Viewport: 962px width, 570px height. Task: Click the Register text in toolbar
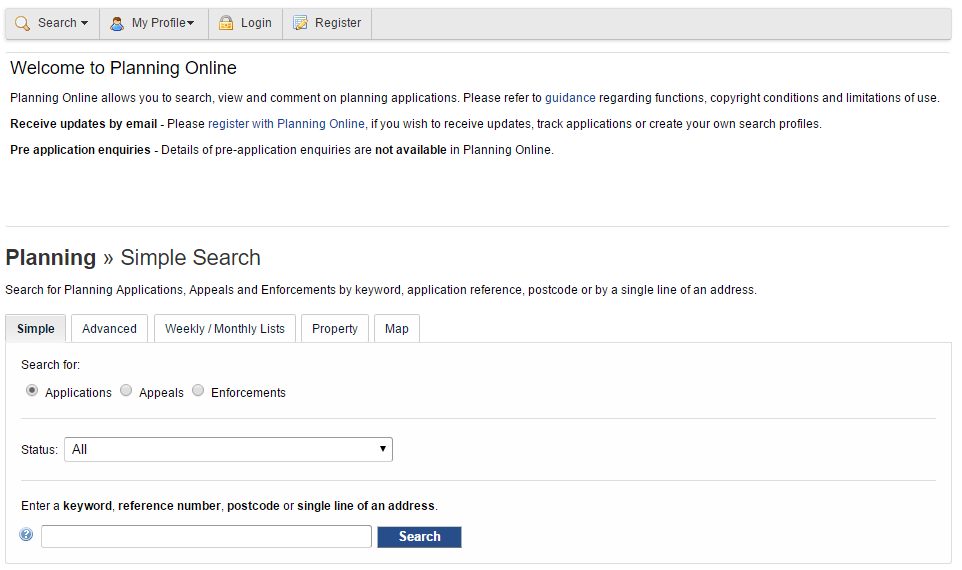(337, 23)
